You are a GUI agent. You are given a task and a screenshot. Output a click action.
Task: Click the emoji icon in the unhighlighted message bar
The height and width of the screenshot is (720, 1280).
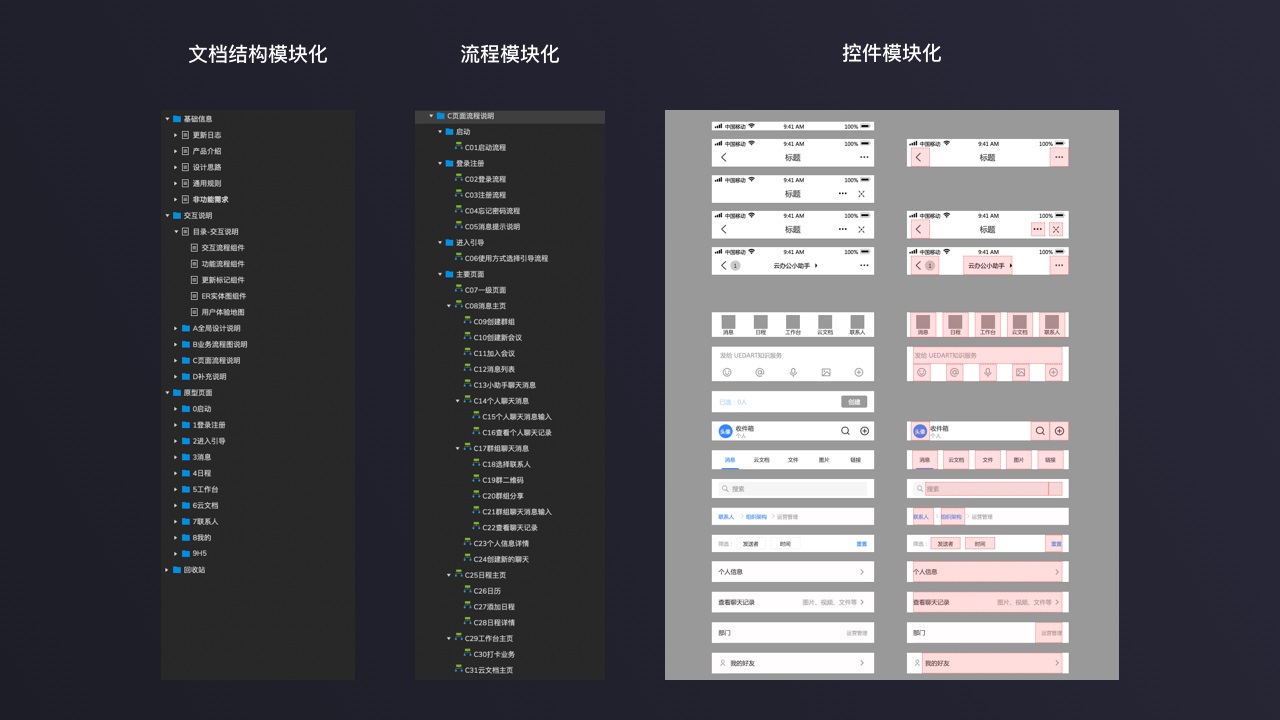coord(727,372)
